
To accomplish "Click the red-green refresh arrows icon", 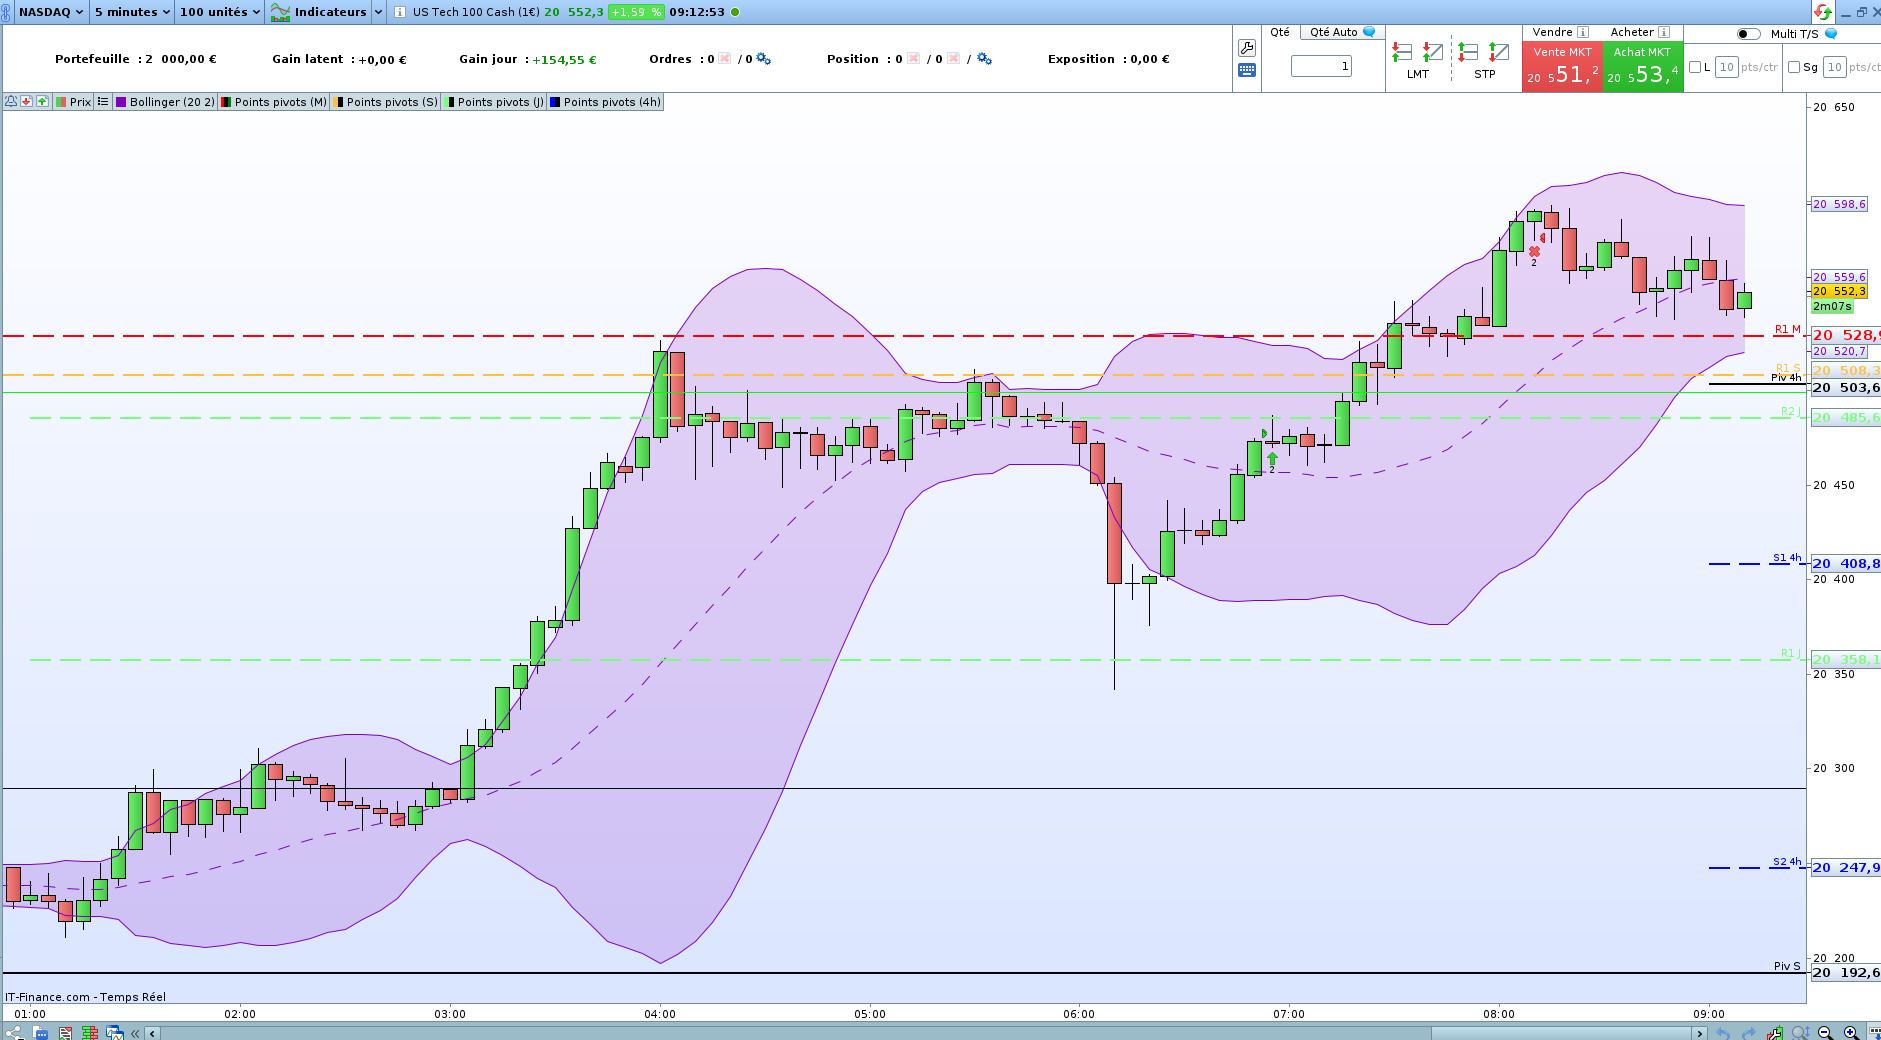I will coord(1823,12).
